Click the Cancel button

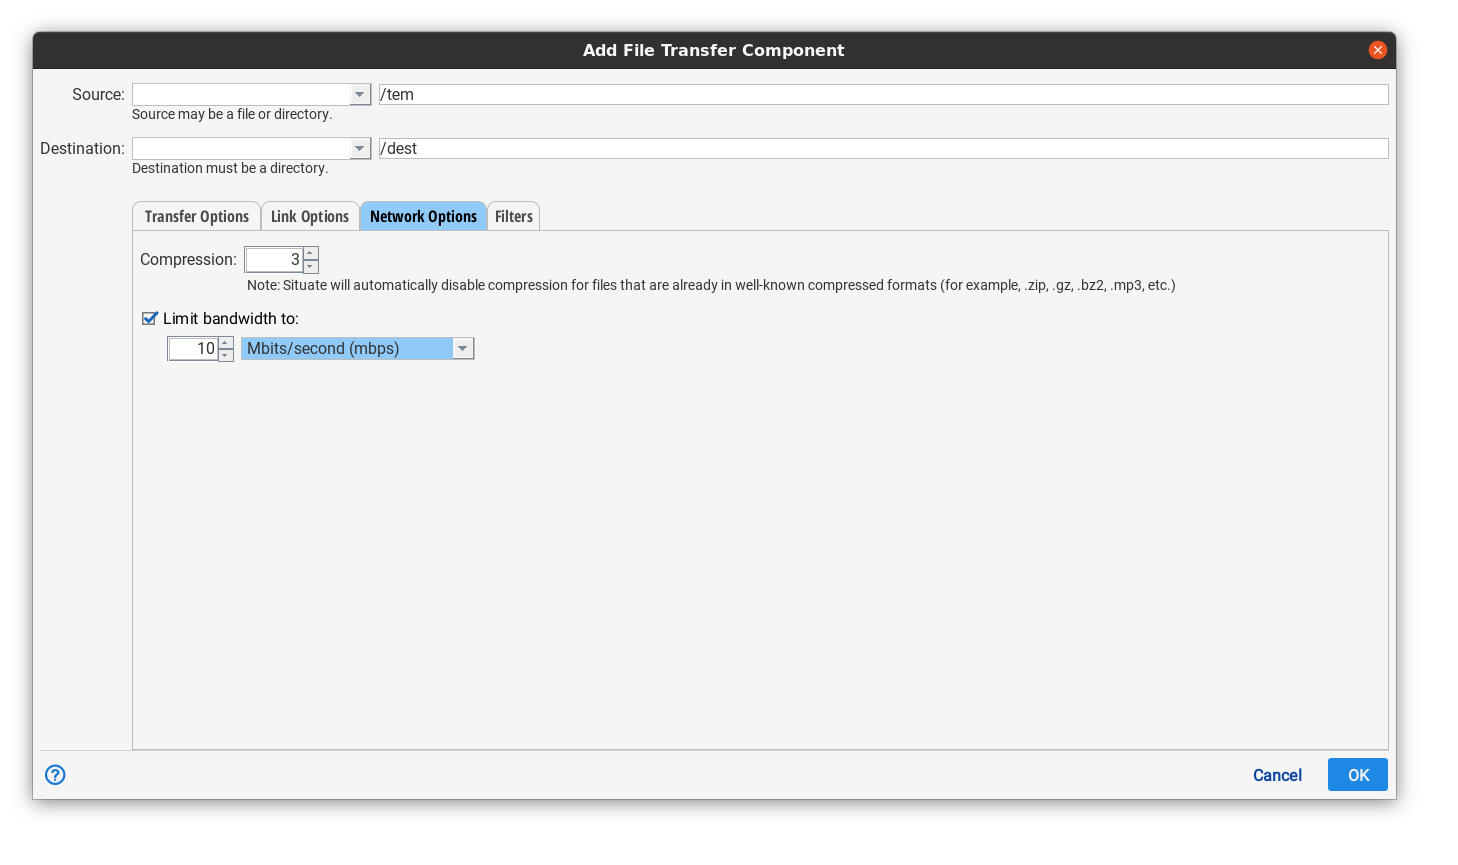(x=1277, y=774)
